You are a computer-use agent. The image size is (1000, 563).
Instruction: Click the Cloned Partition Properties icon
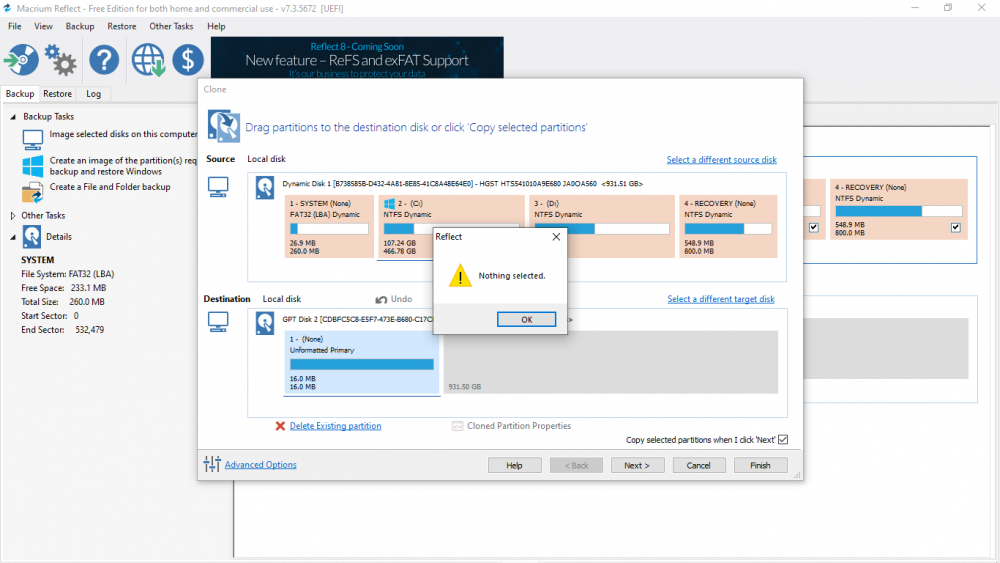click(x=457, y=426)
